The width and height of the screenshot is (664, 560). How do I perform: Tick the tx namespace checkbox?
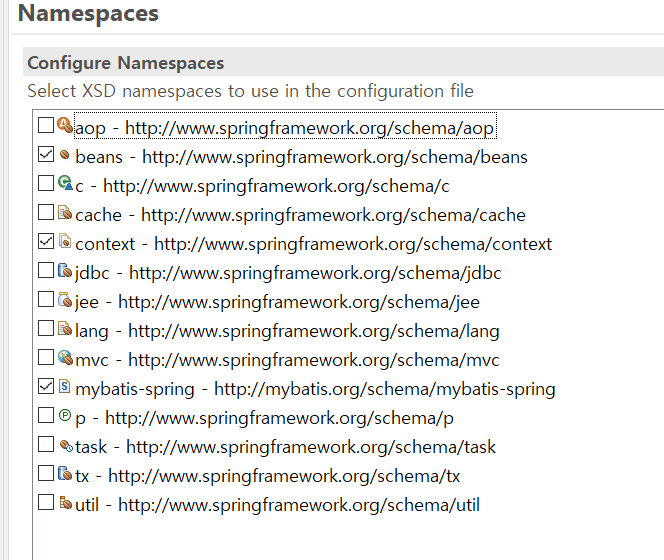46,473
